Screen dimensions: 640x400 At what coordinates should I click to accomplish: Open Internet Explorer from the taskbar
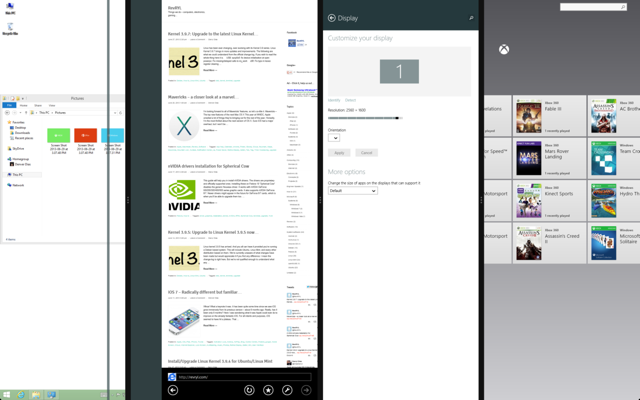[20, 395]
